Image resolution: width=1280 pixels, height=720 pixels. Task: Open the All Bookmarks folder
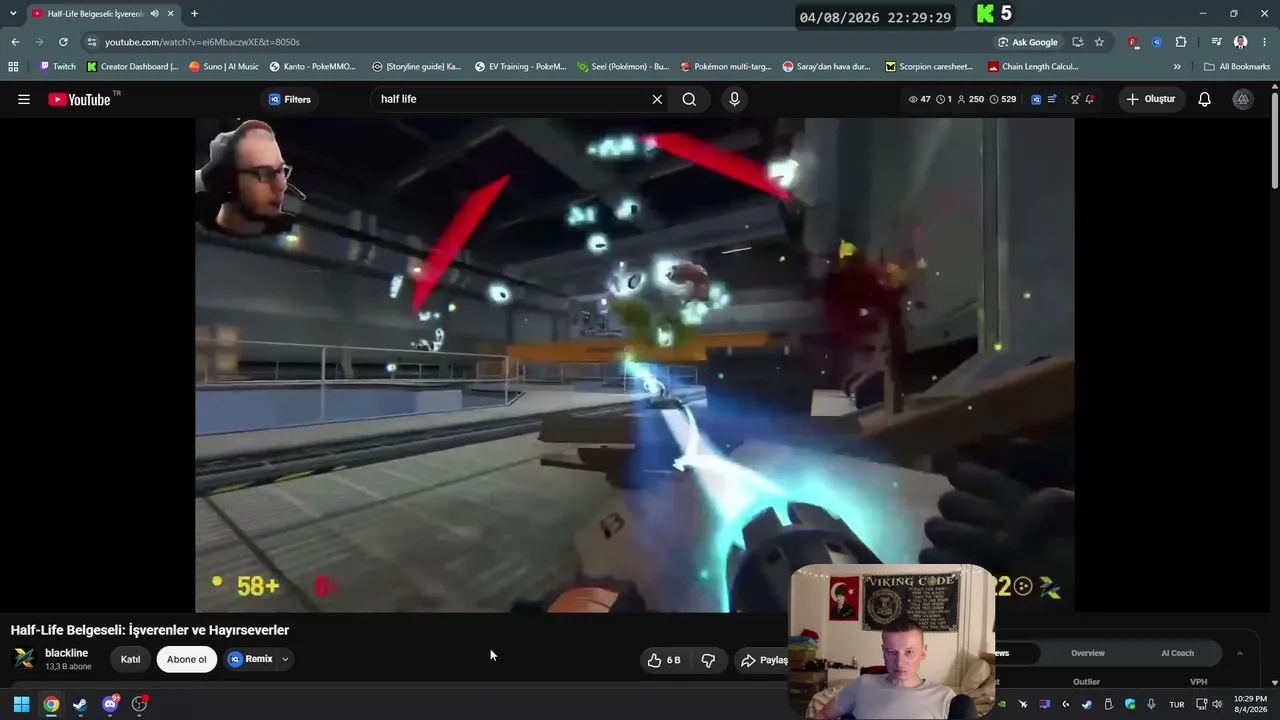pyautogui.click(x=1237, y=67)
